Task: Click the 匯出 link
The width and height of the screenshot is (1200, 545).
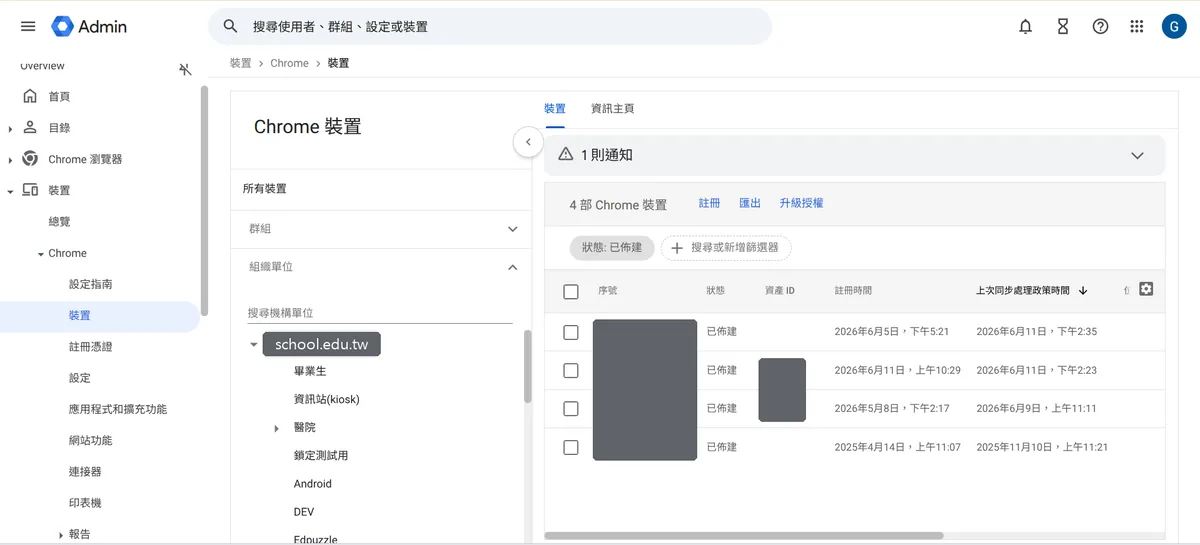Action: pos(750,203)
